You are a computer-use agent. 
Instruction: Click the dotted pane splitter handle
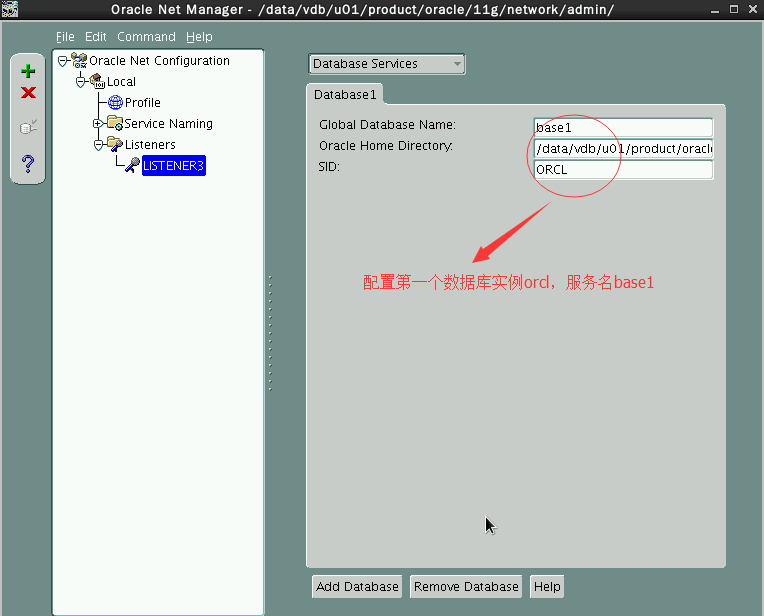pos(270,333)
